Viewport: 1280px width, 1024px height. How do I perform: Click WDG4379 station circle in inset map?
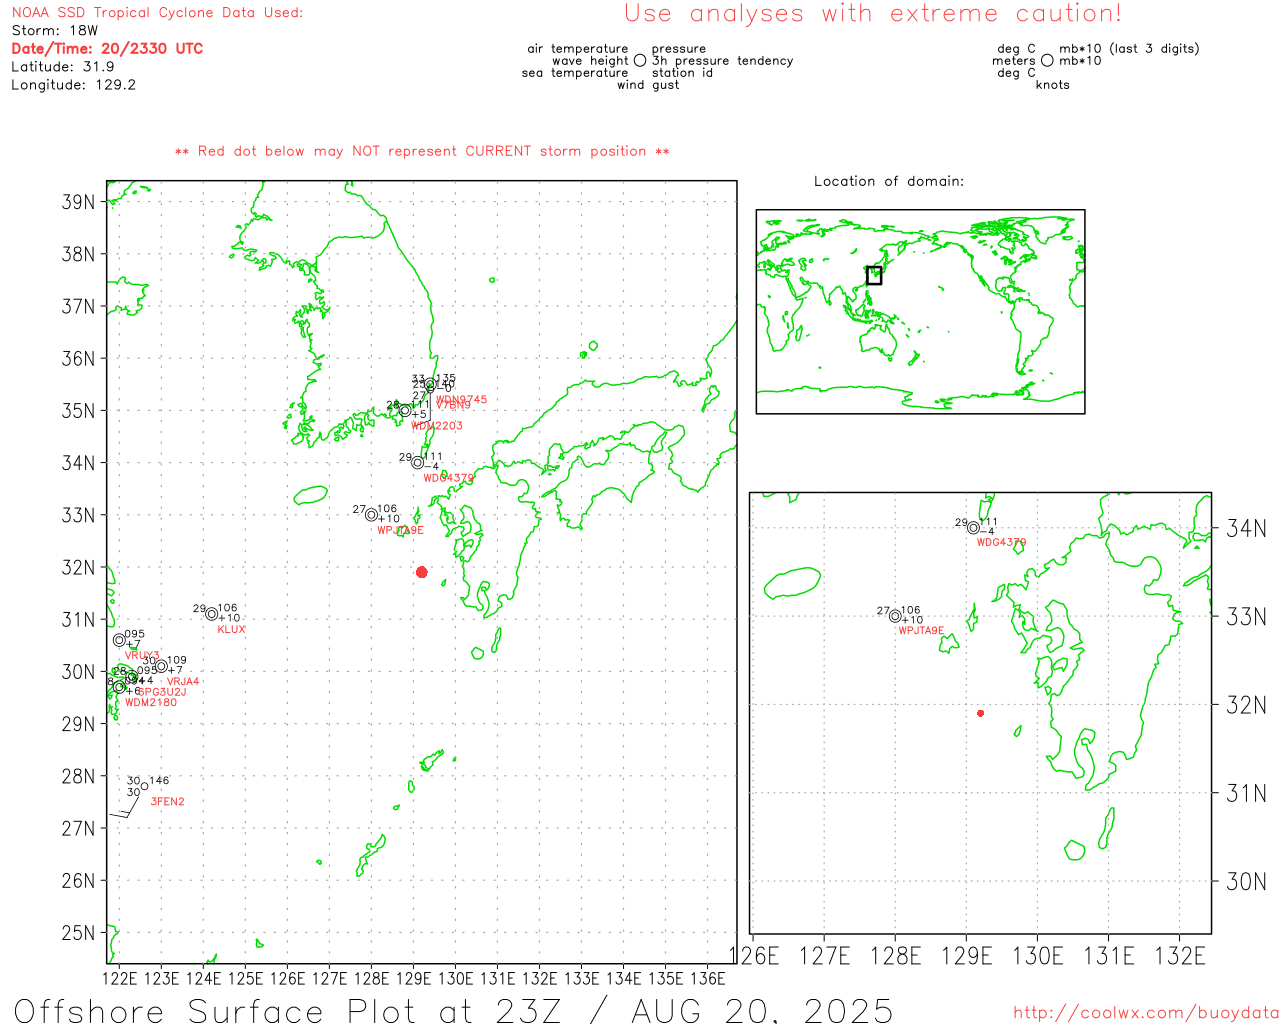tap(973, 528)
